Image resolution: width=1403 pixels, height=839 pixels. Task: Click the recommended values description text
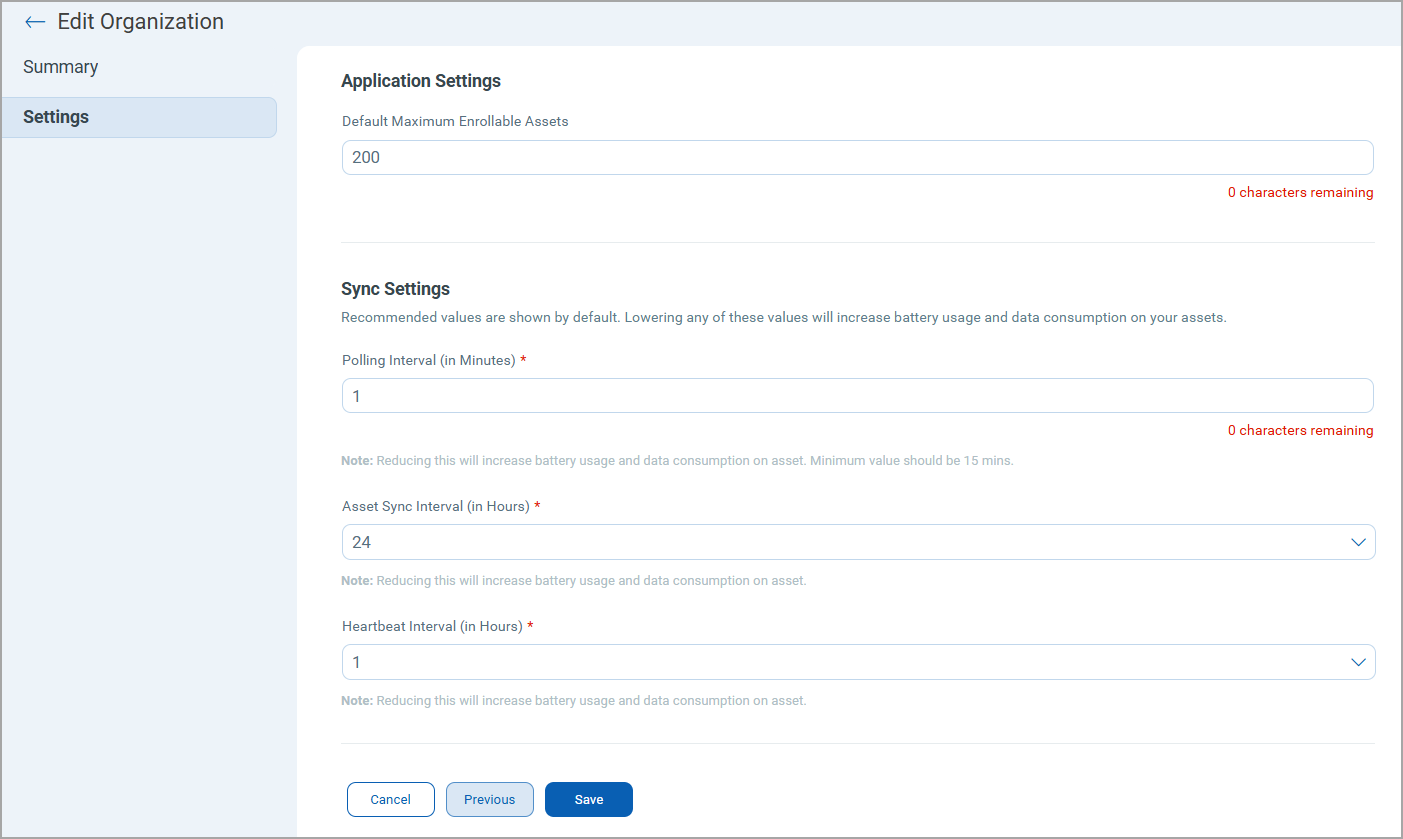pos(784,318)
